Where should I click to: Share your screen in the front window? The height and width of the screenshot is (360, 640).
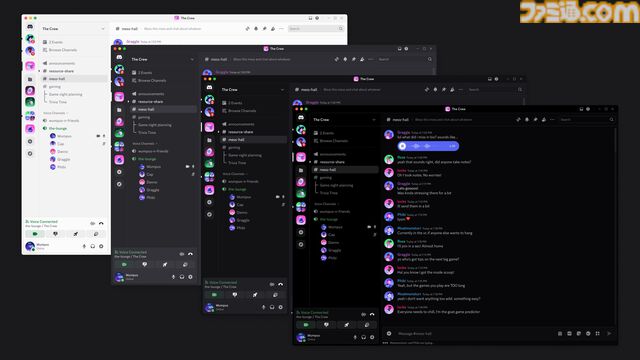tap(326, 325)
